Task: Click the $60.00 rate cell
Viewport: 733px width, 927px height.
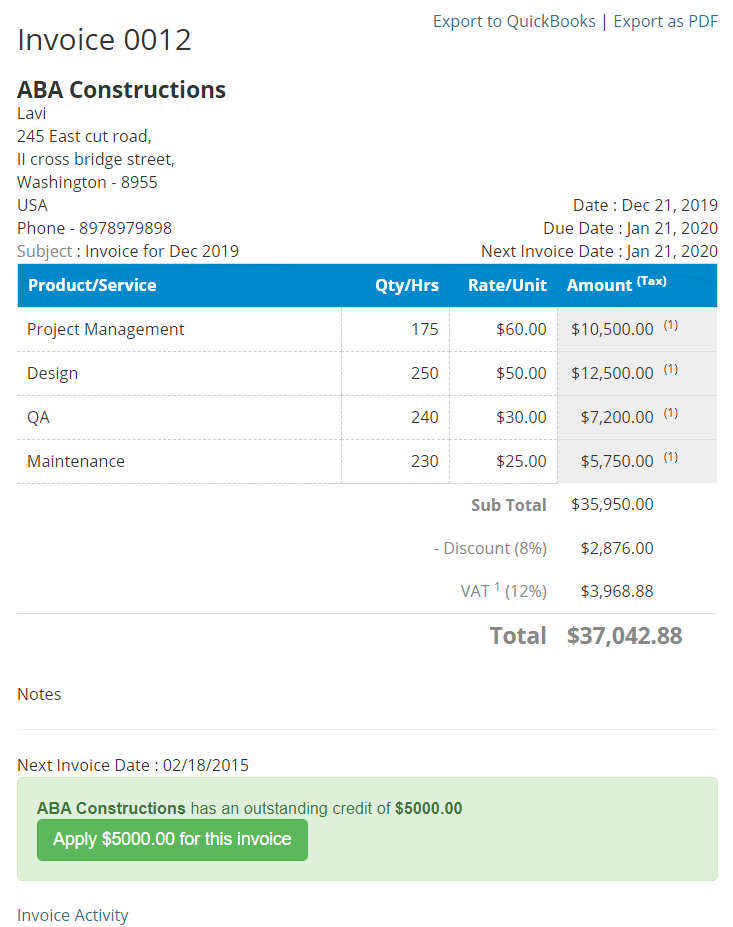Action: point(521,329)
